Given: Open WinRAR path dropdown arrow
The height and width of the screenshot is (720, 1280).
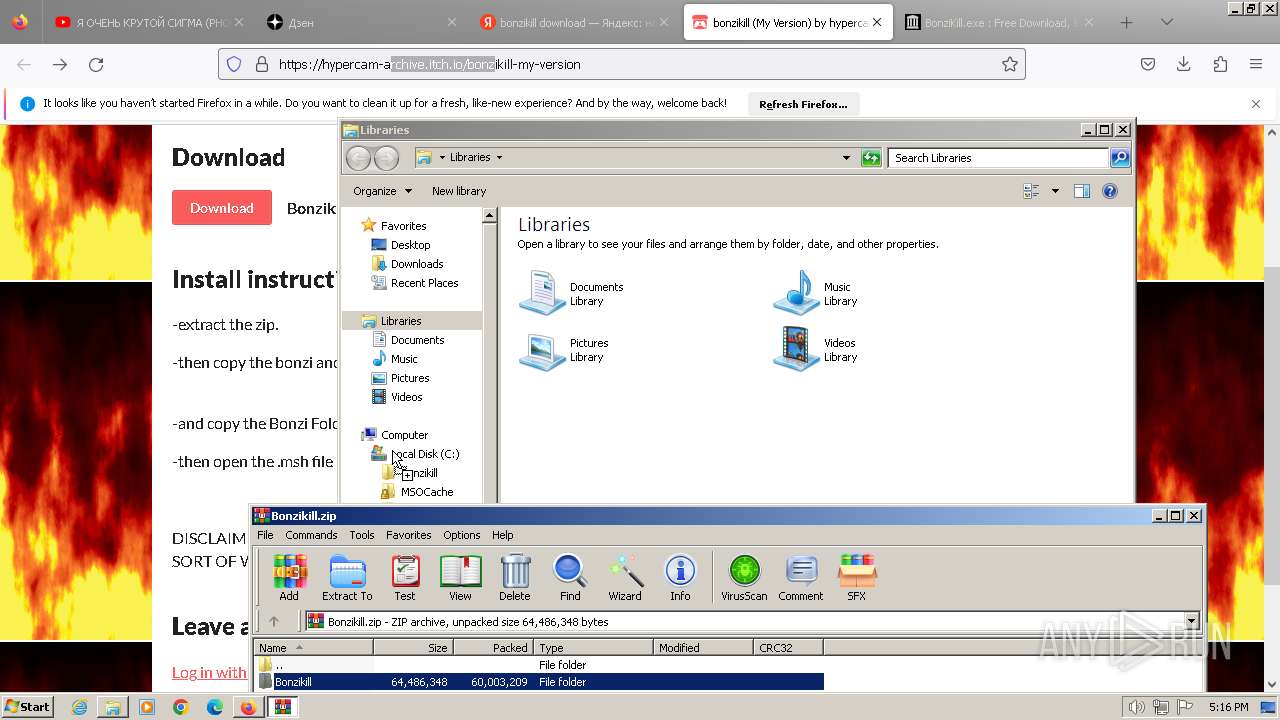Looking at the screenshot, I should pyautogui.click(x=1191, y=621).
